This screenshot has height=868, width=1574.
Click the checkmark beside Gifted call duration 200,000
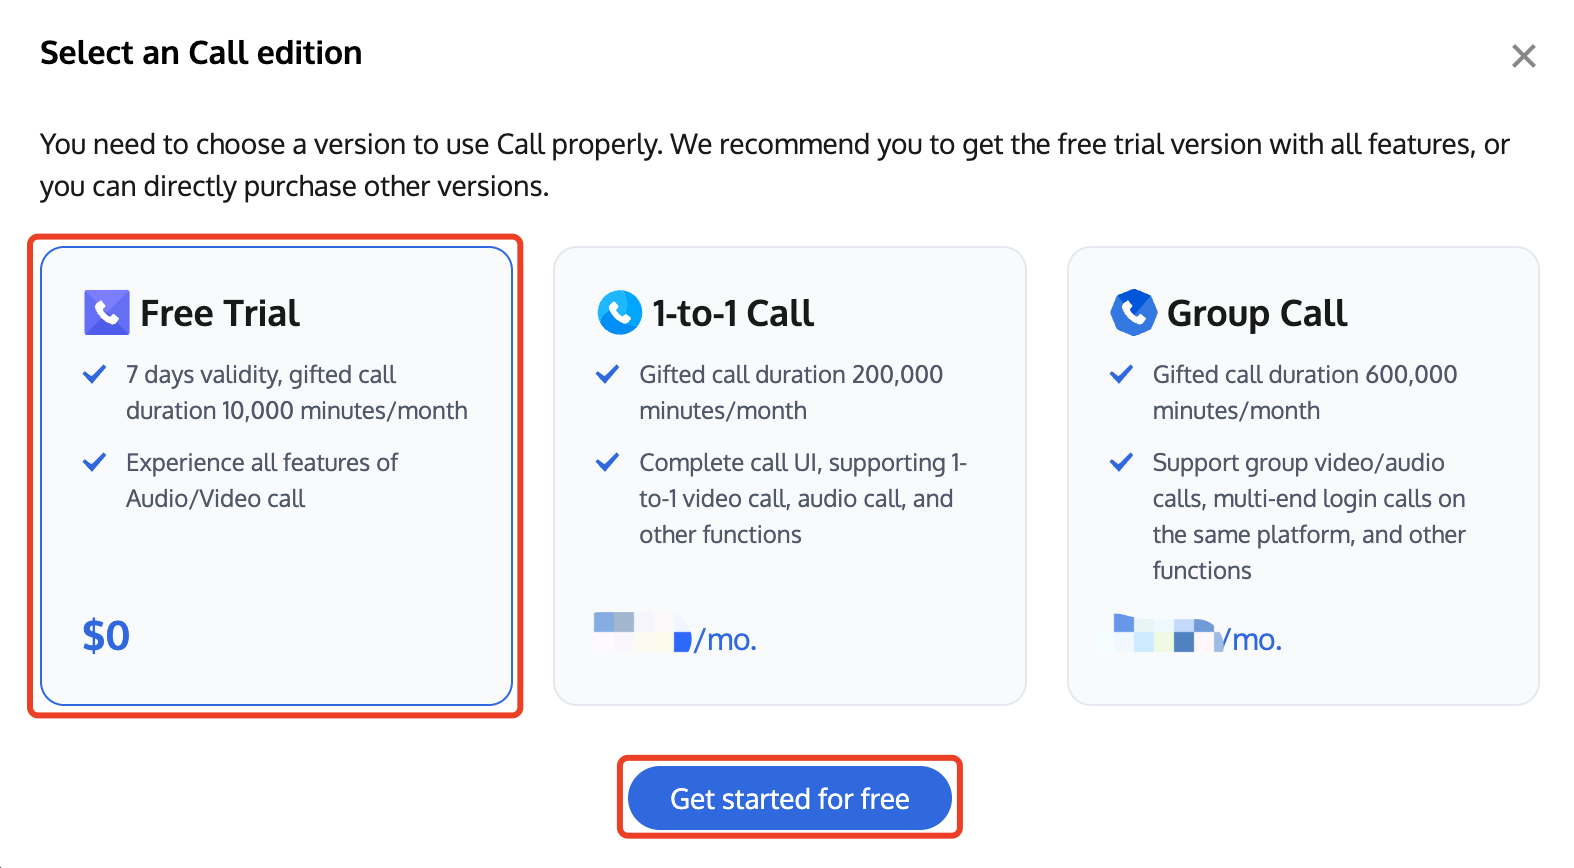[x=608, y=374]
